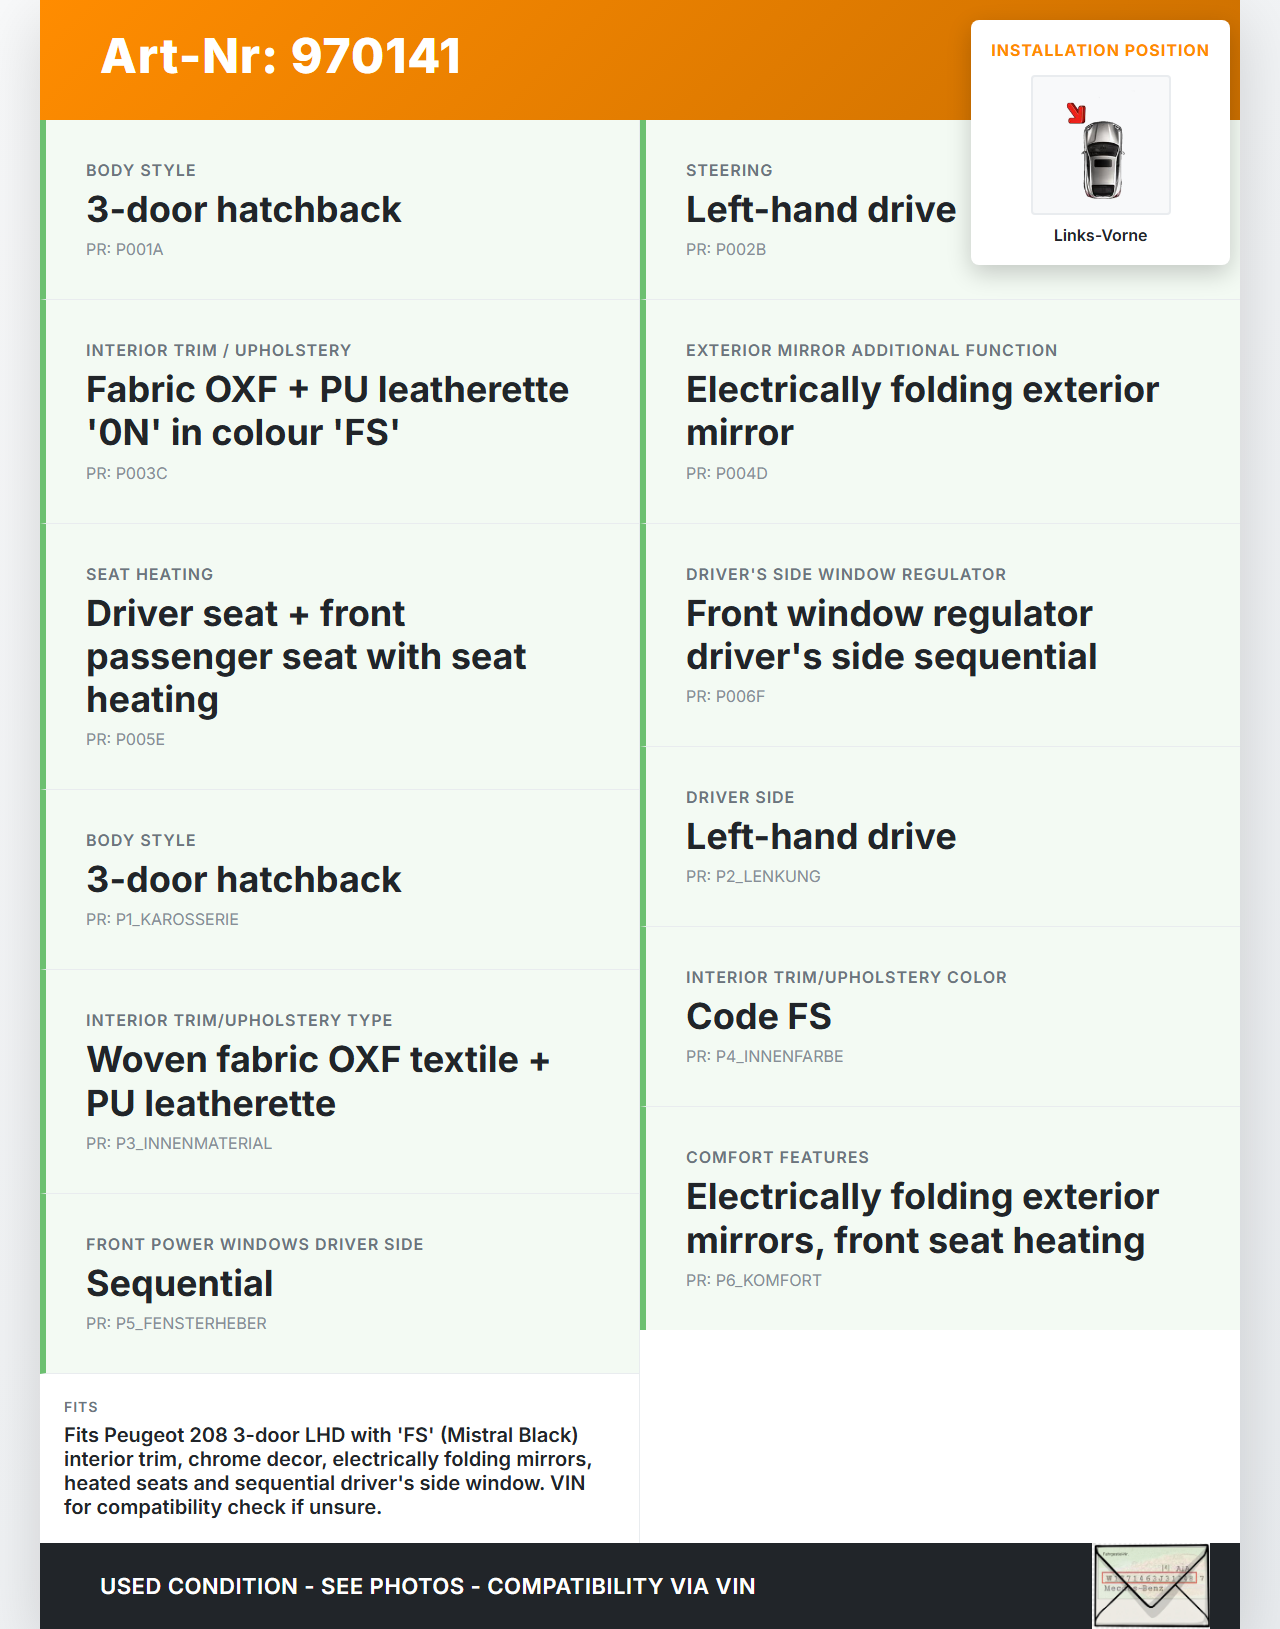This screenshot has width=1280, height=1629.
Task: Click the COMFORT FEATURES card with PR P6_KOMFORT
Action: (922, 1218)
